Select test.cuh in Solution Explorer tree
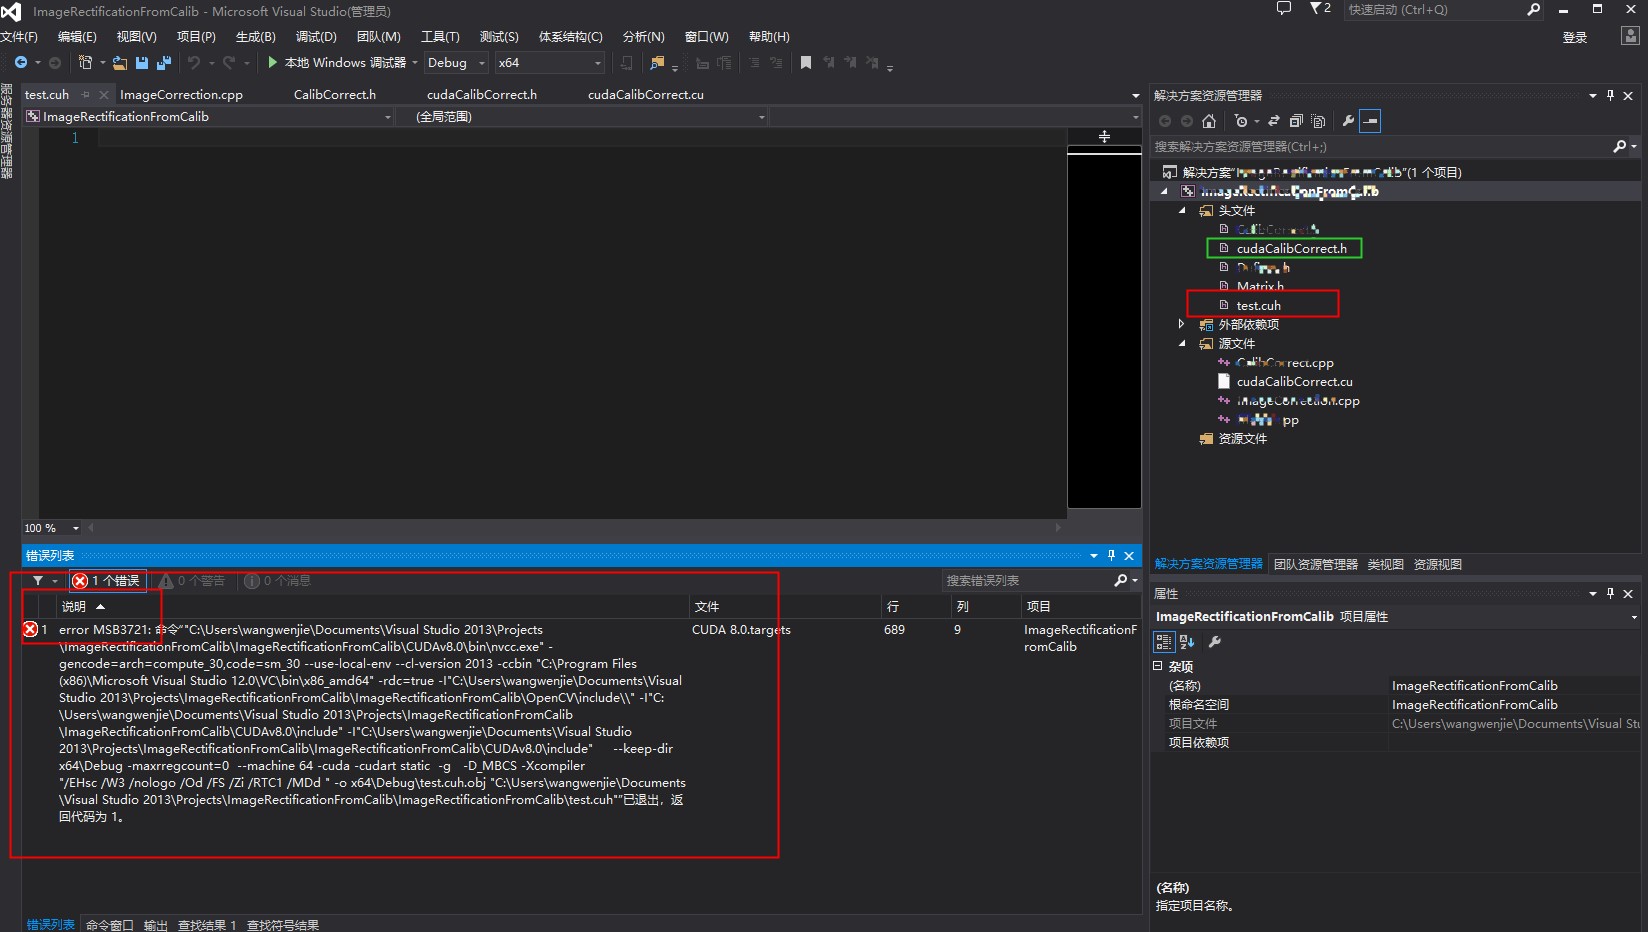The image size is (1648, 932). (1258, 305)
